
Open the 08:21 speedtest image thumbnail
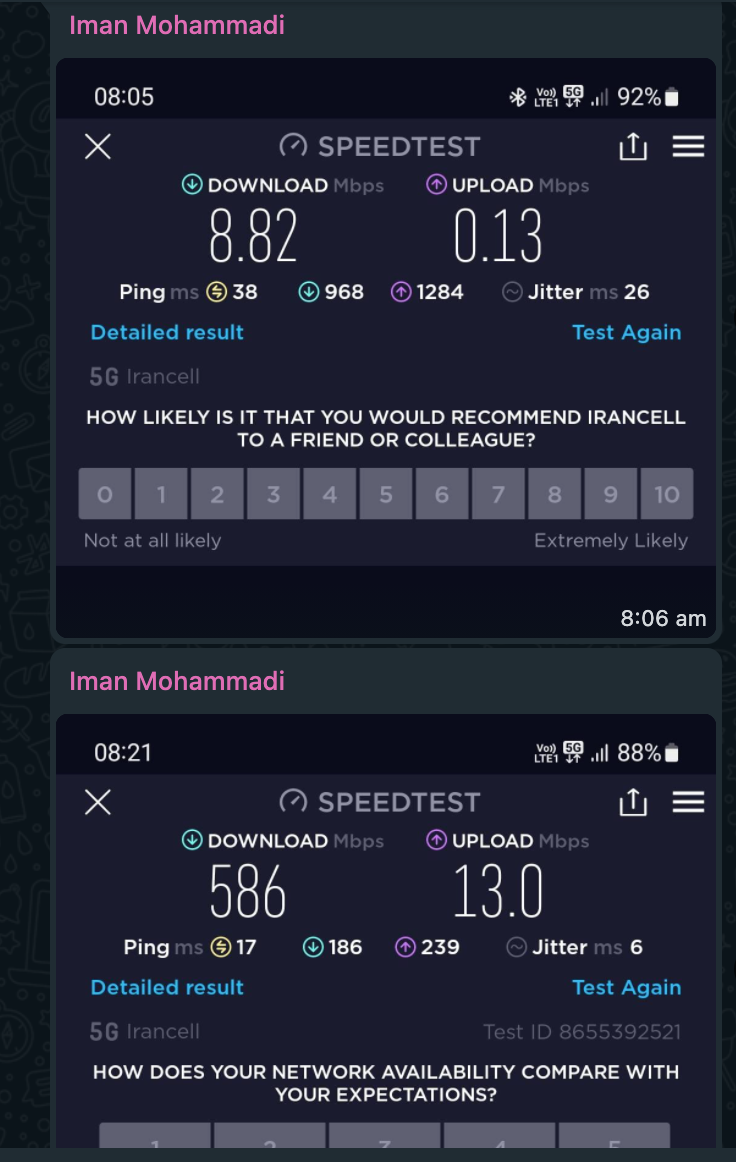coord(386,931)
